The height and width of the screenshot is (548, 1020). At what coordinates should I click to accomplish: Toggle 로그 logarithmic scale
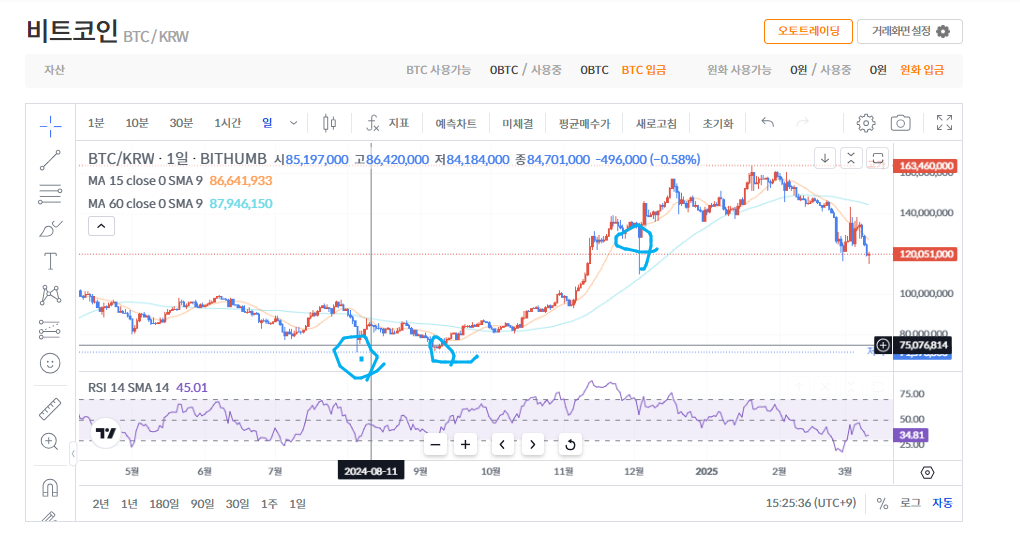(x=909, y=503)
